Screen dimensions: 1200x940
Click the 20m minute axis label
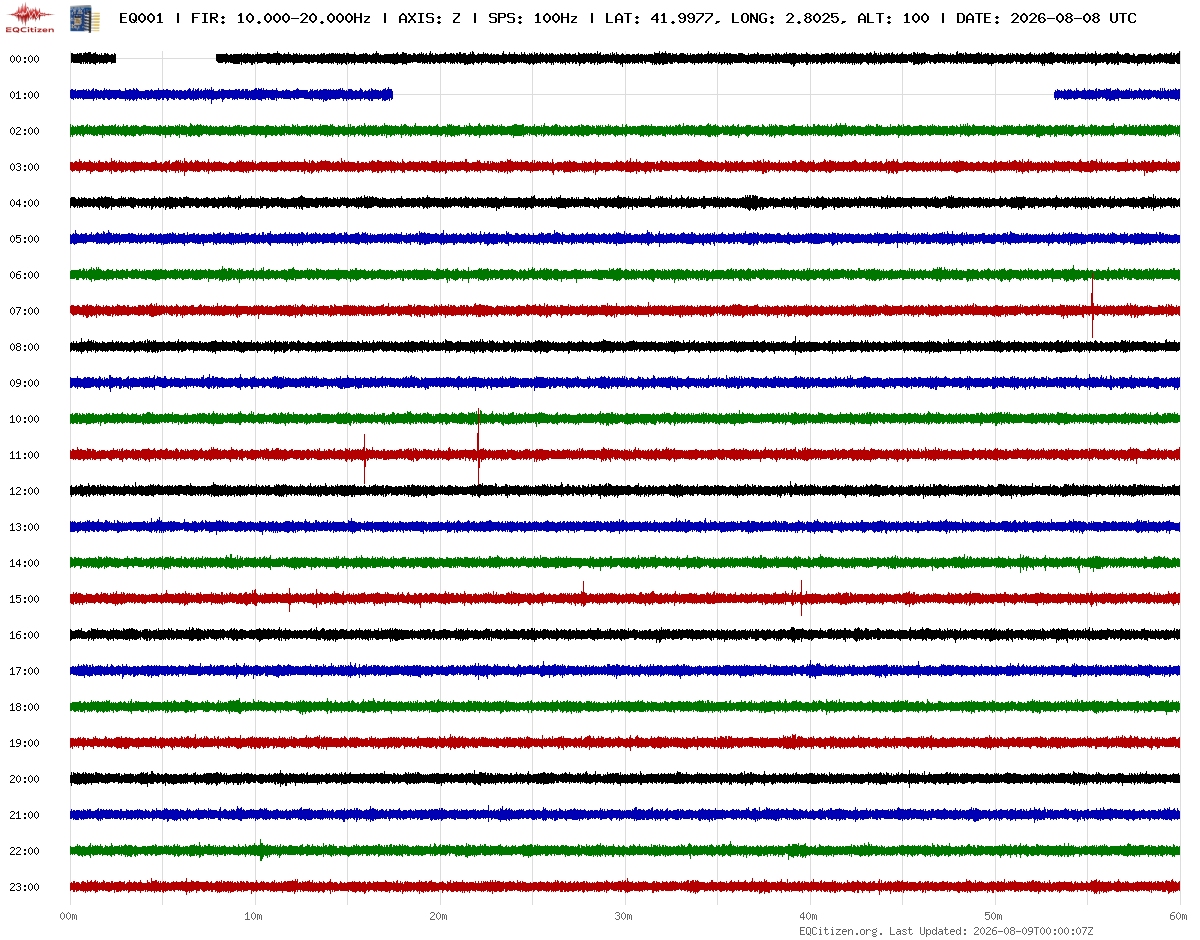pos(439,916)
